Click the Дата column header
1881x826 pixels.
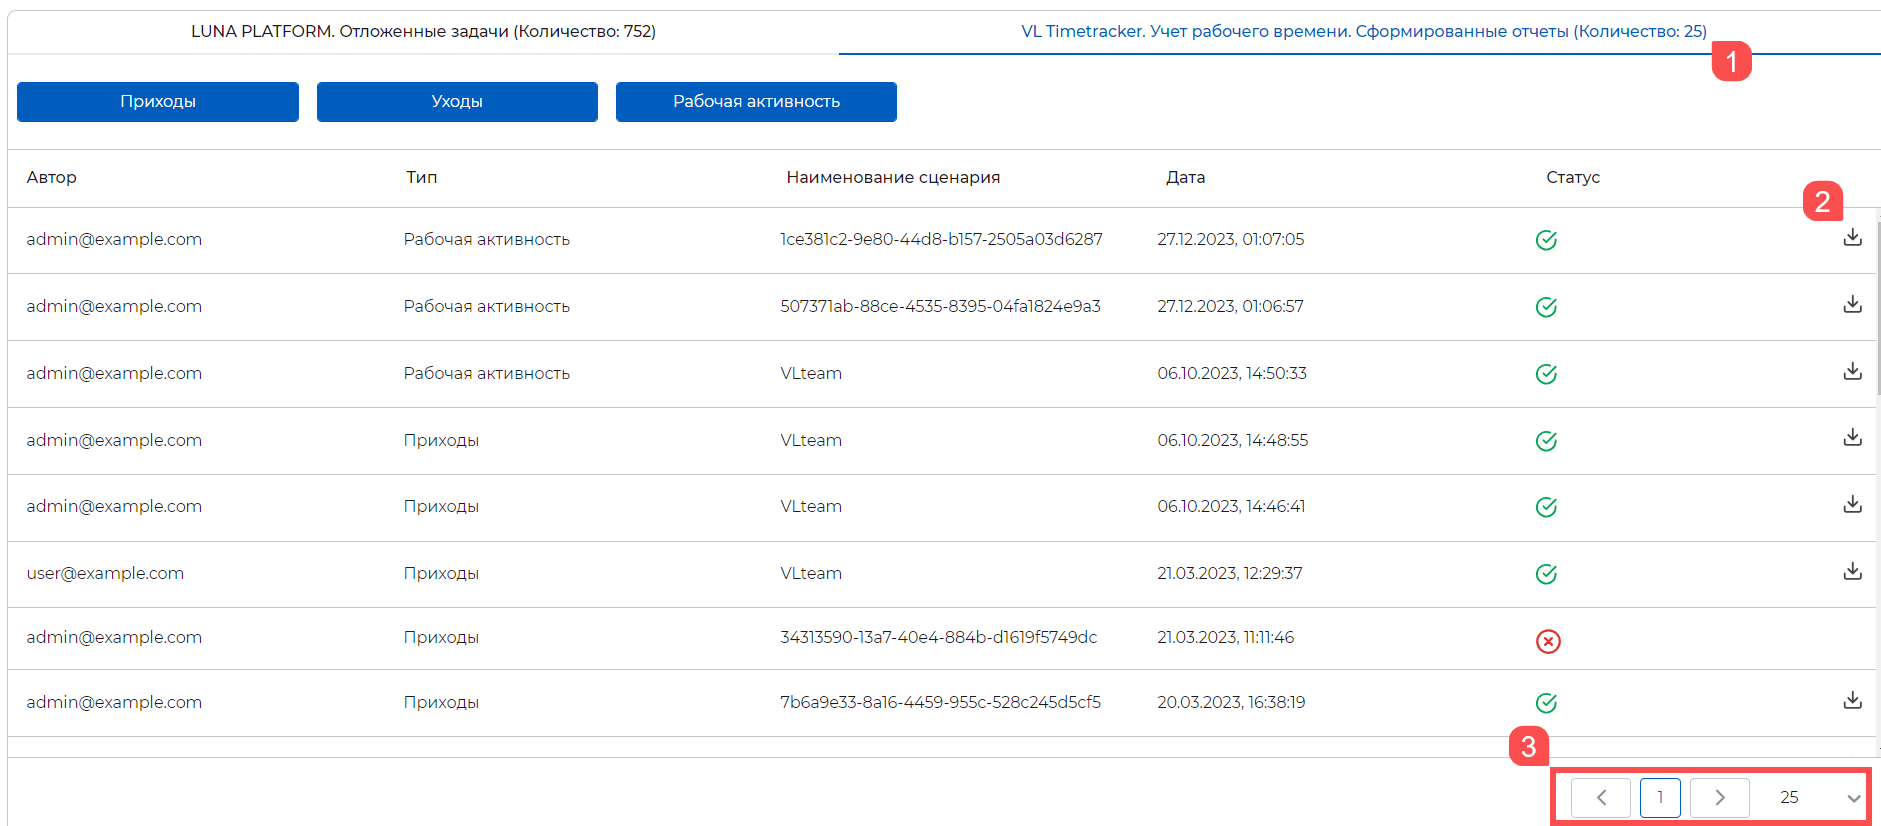1185,177
